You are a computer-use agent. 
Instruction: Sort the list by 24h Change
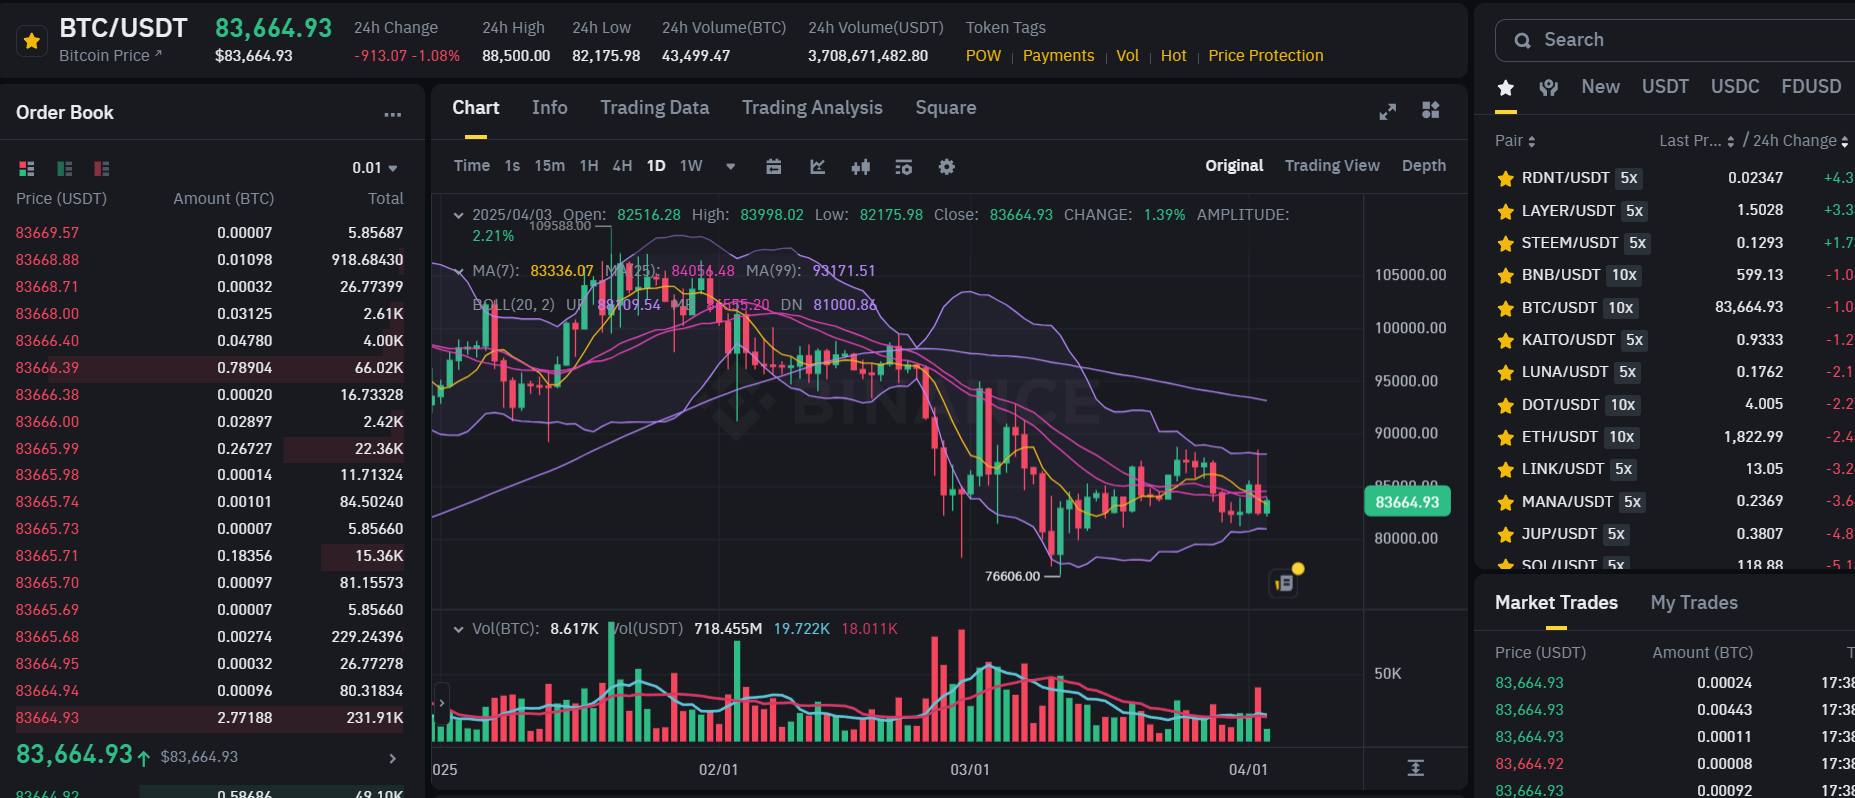[1801, 141]
